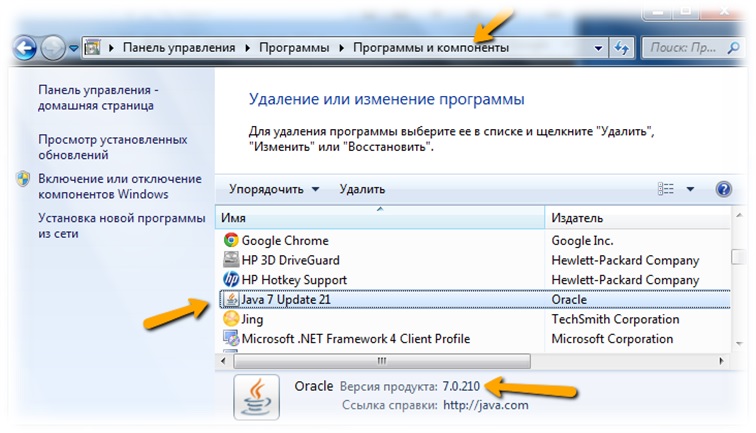
Task: Click the search magnifier icon
Action: pos(734,48)
